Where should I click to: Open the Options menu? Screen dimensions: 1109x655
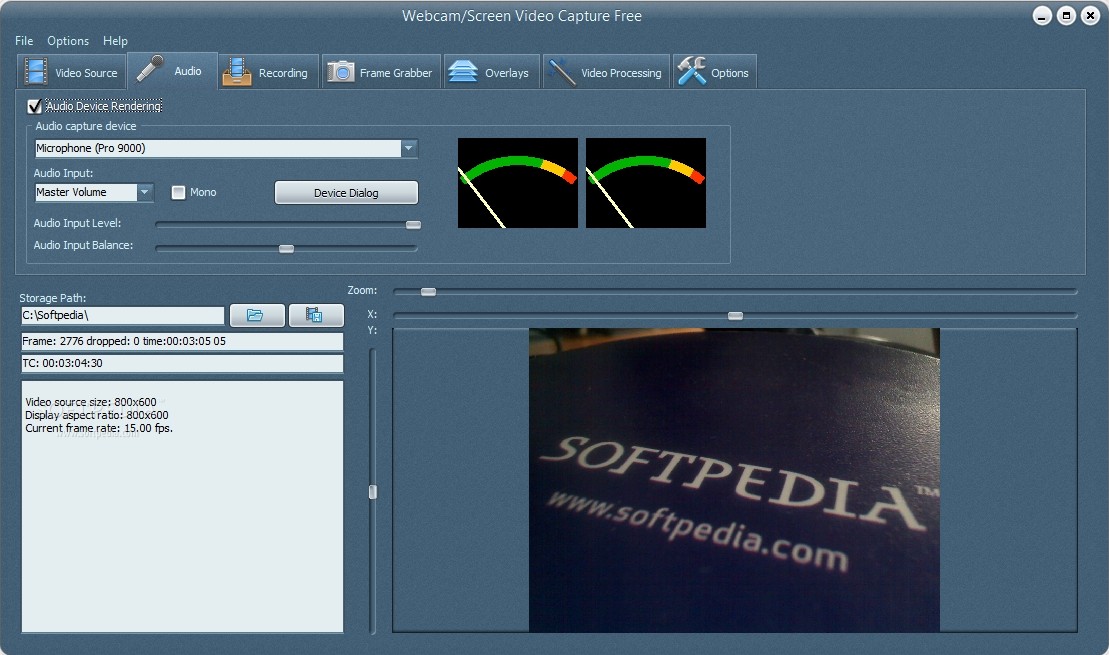pyautogui.click(x=68, y=41)
